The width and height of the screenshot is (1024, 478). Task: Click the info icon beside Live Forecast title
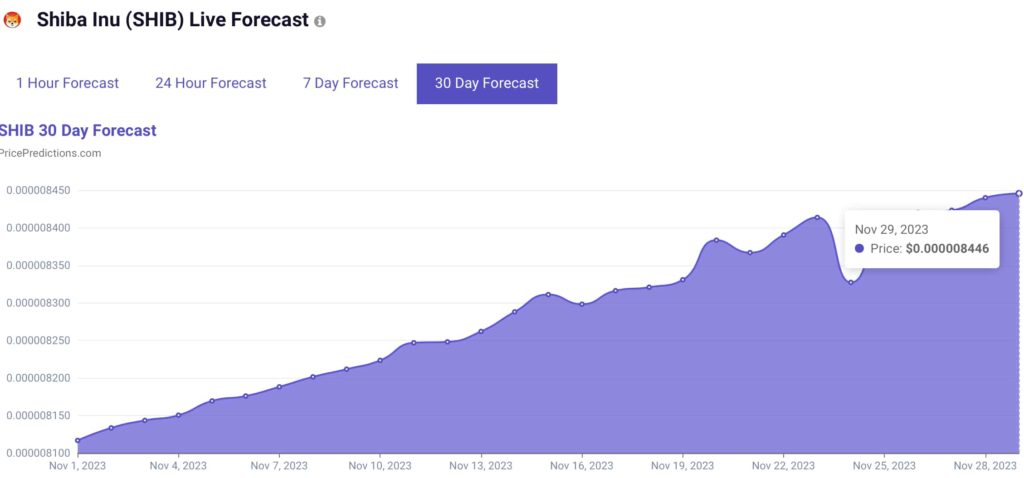pos(320,21)
